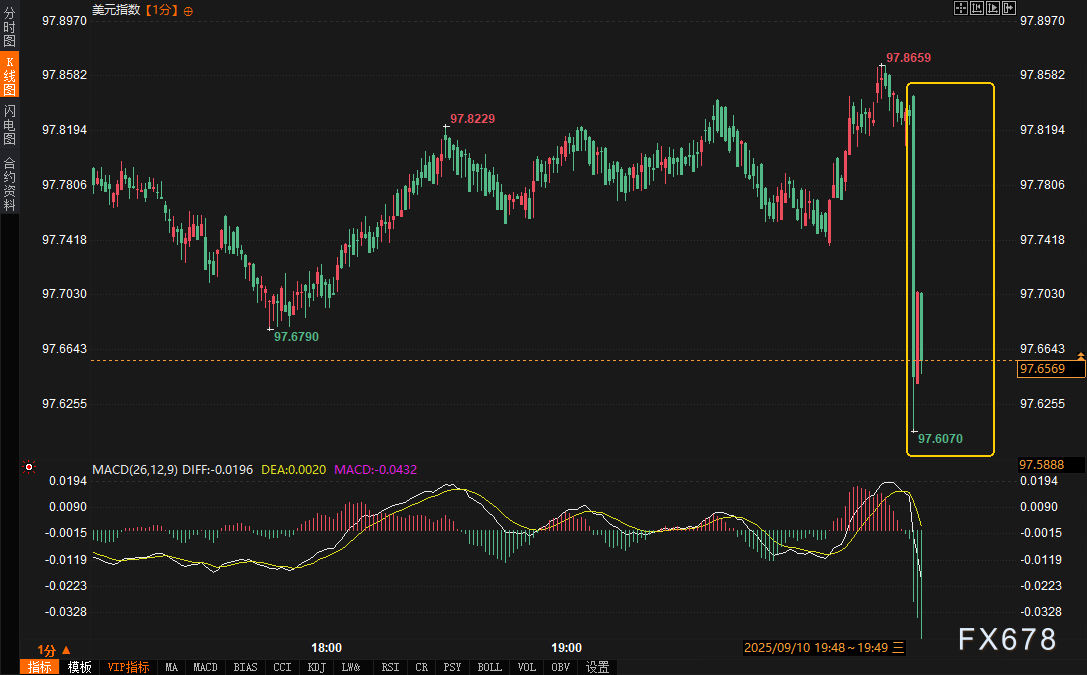Viewport: 1087px width, 675px height.
Task: Click the orange arrows at right price axis
Action: 1080,356
